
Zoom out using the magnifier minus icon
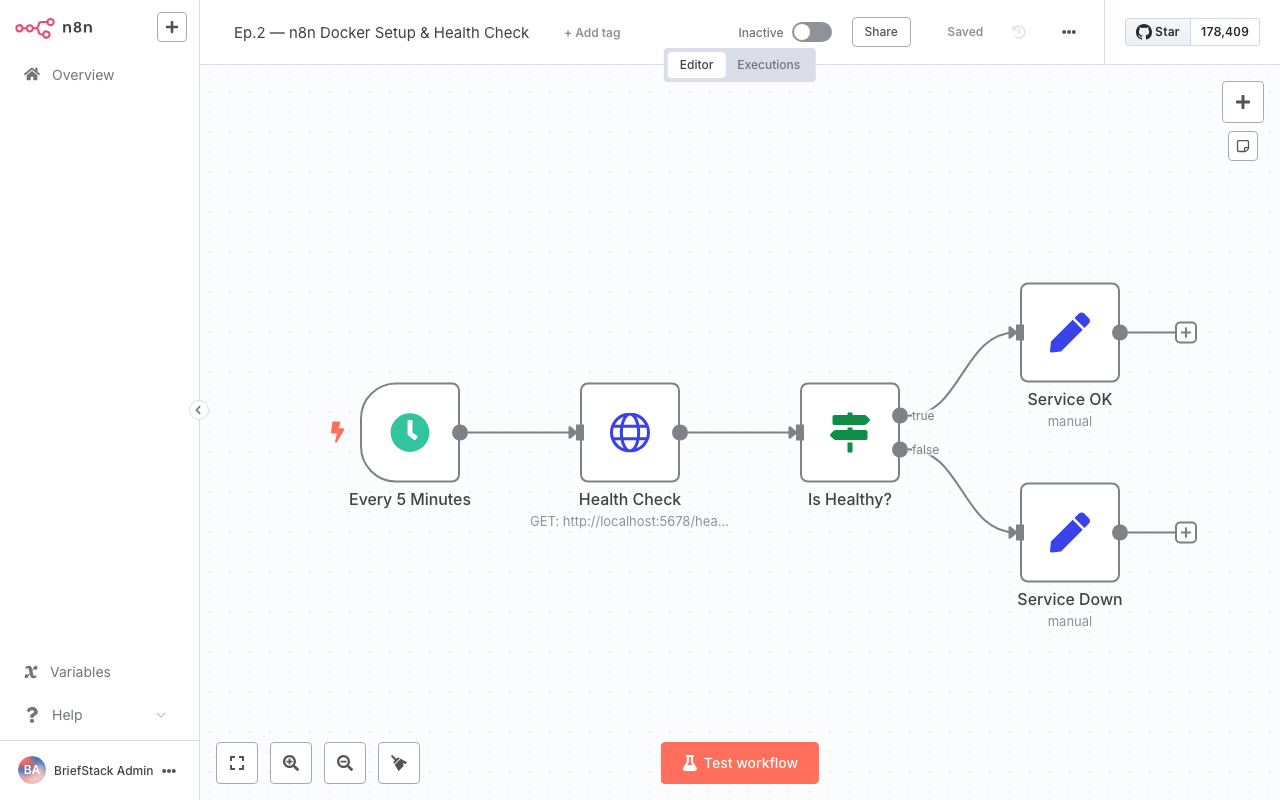point(345,763)
